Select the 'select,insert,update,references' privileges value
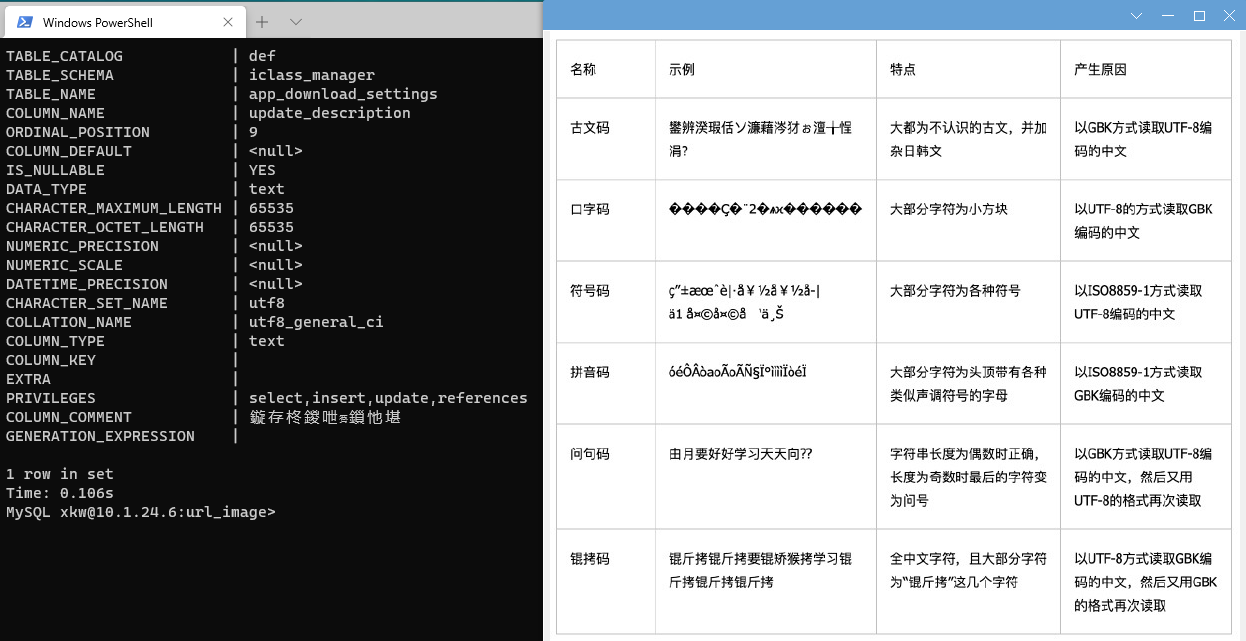Image resolution: width=1246 pixels, height=641 pixels. (x=388, y=398)
